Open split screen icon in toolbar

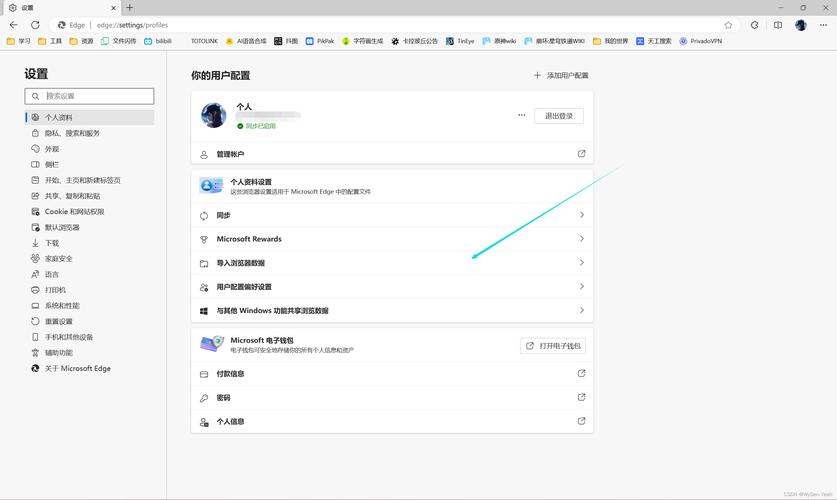pos(778,25)
